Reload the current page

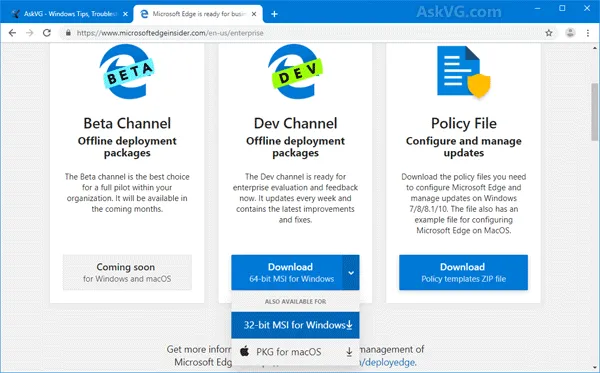47,33
